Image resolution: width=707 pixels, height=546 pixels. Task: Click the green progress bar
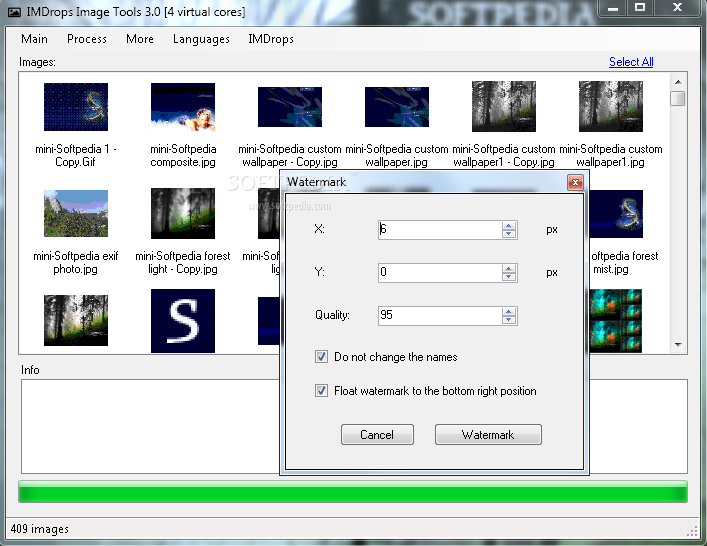(353, 491)
